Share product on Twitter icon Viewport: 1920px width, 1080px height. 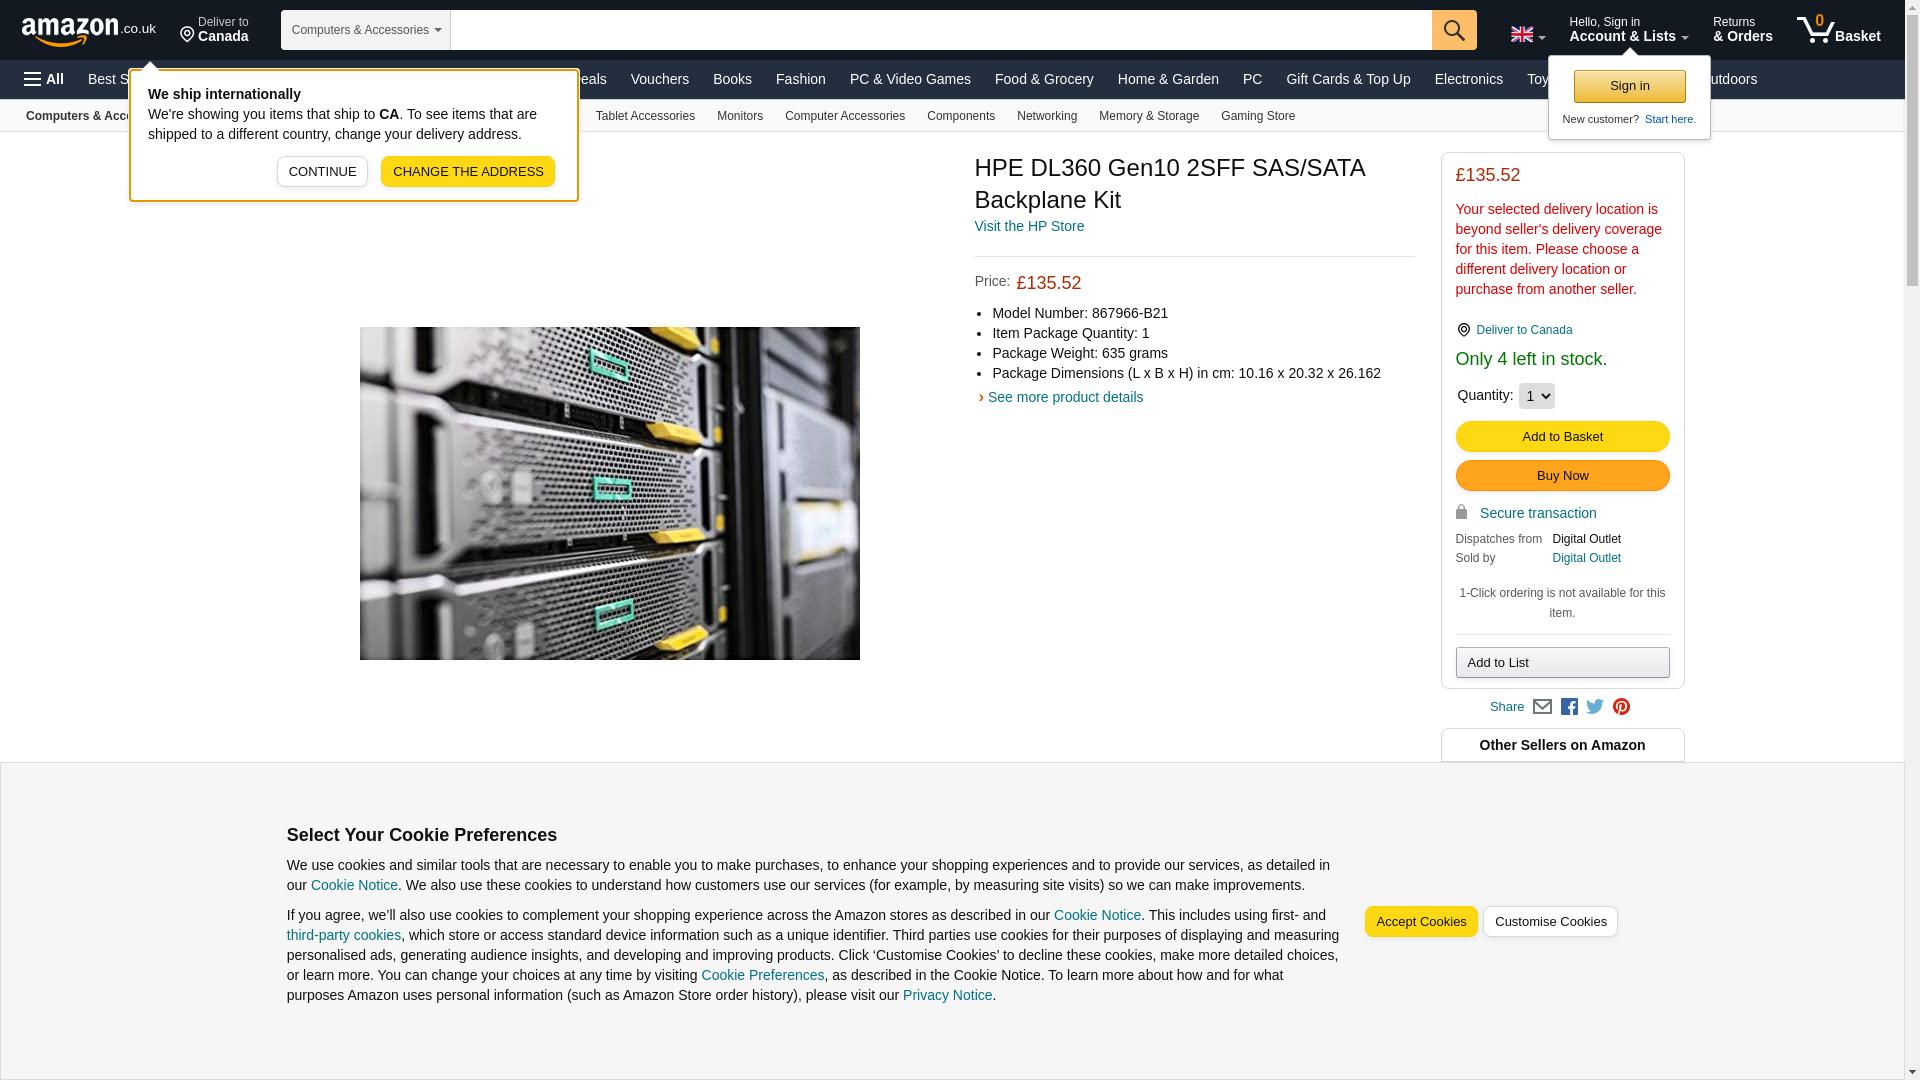(x=1595, y=707)
